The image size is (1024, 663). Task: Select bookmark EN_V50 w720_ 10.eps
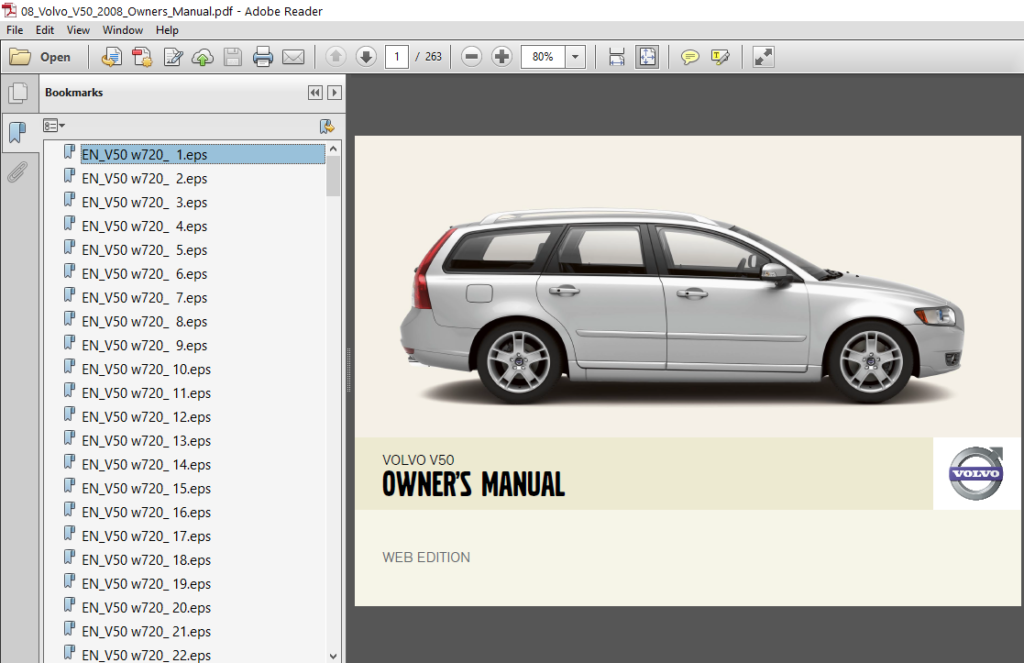pos(146,369)
